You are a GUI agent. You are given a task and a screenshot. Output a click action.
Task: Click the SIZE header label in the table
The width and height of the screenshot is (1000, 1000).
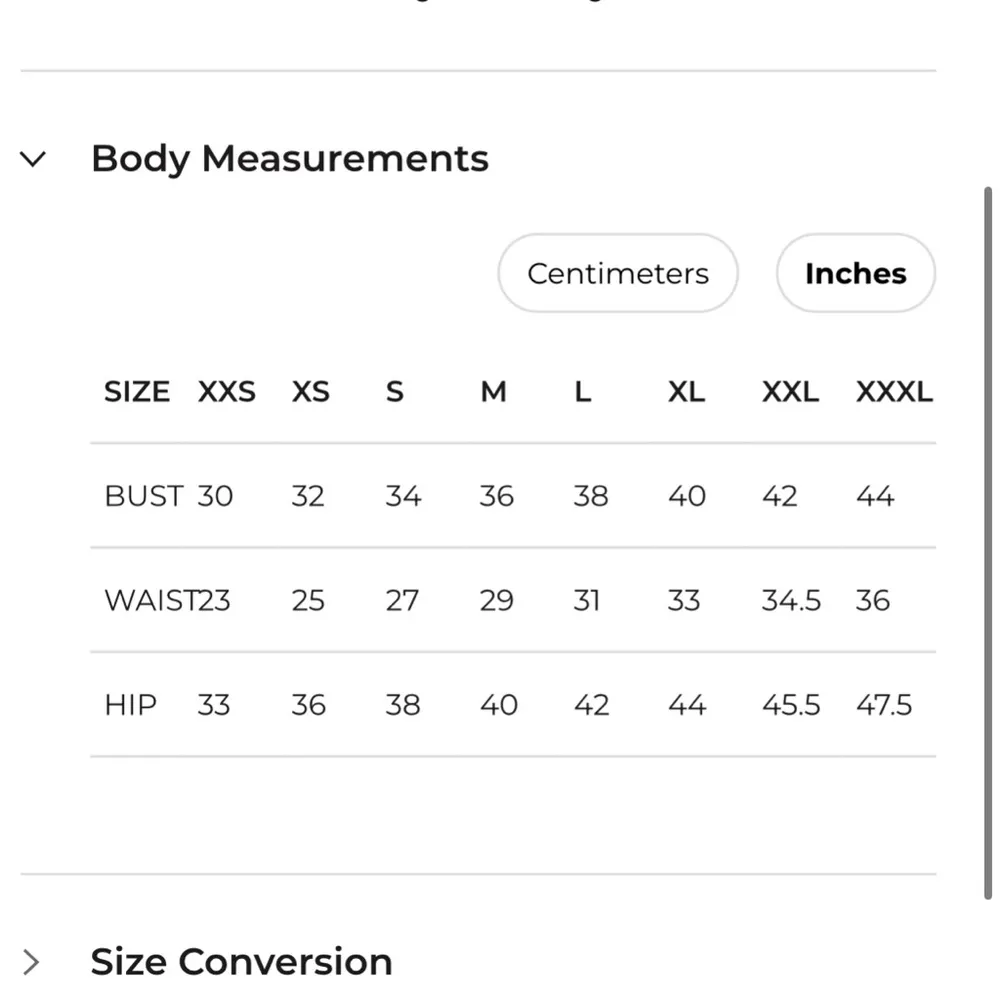coord(137,392)
